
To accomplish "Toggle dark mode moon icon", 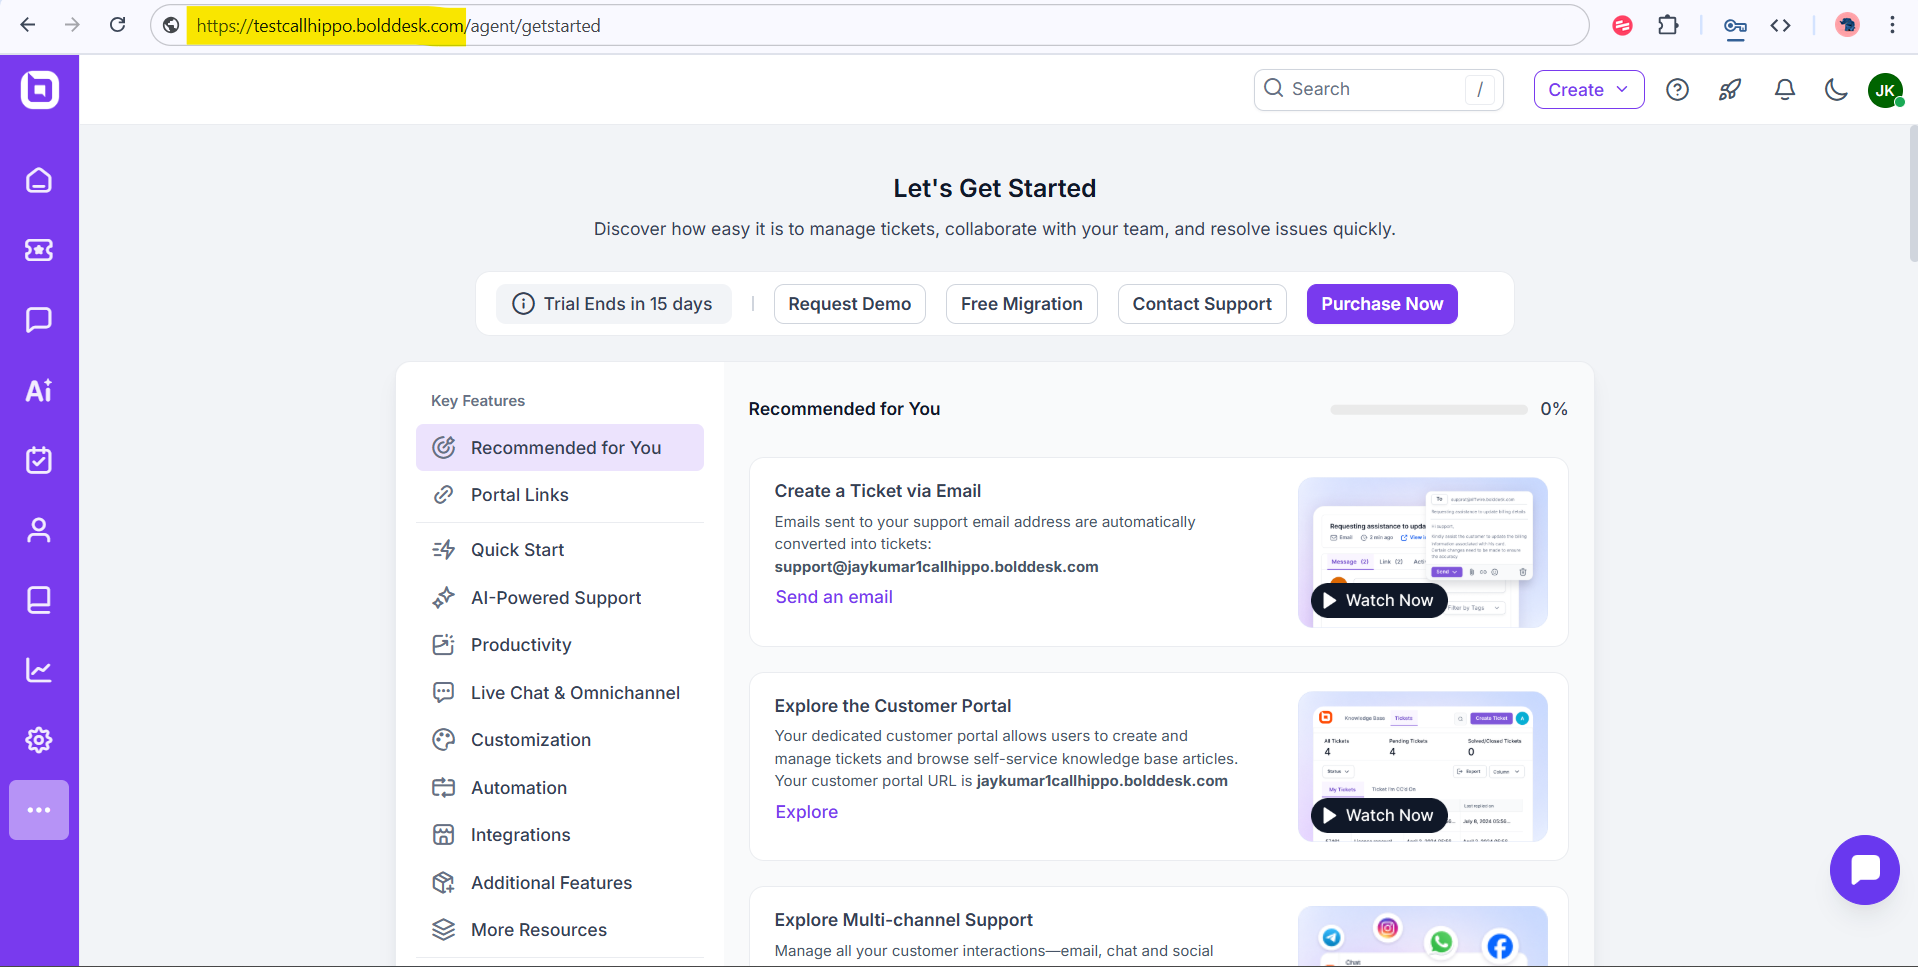I will click(1836, 90).
